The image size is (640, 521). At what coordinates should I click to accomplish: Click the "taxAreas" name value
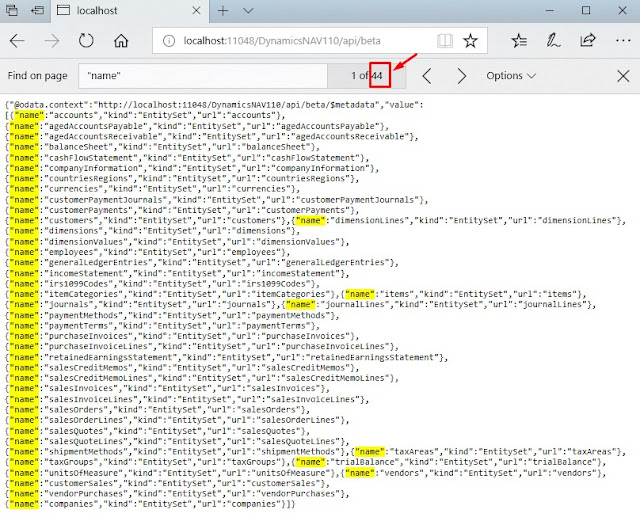[414, 452]
